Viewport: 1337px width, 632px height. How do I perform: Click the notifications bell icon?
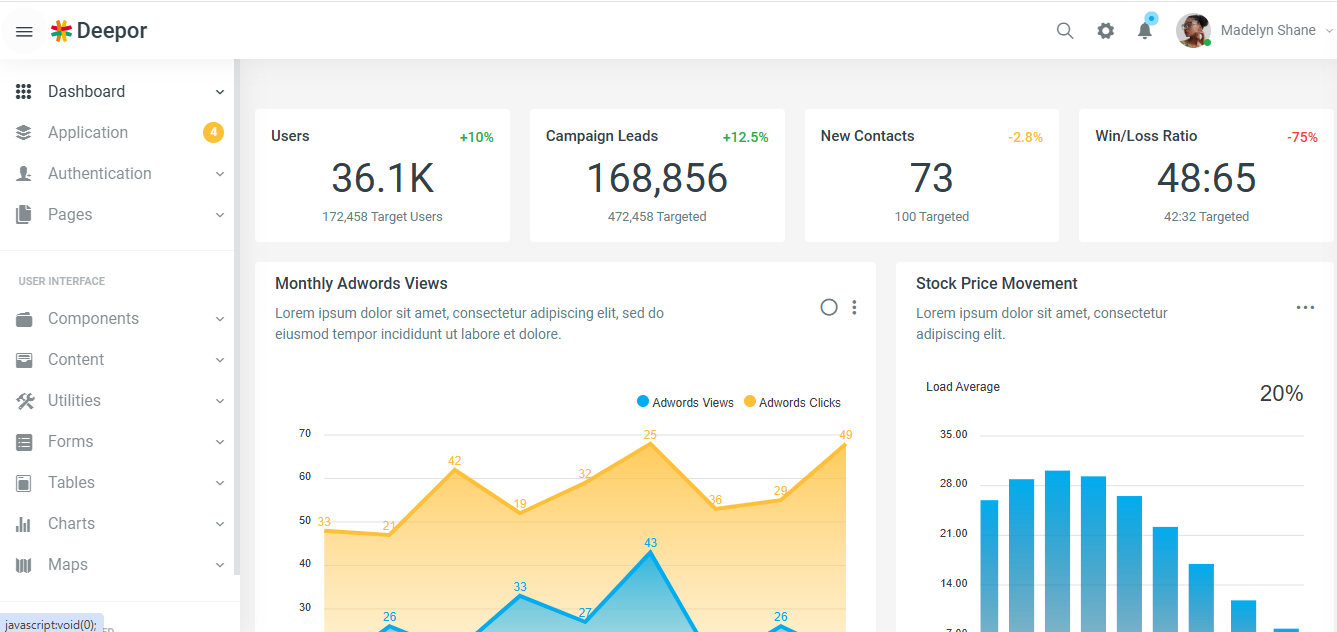pyautogui.click(x=1144, y=30)
